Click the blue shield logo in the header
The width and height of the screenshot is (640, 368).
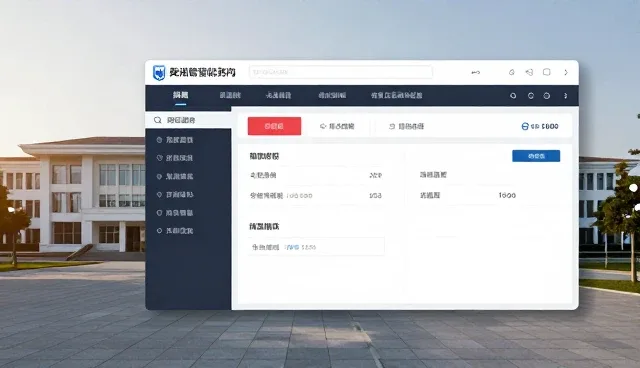pyautogui.click(x=159, y=73)
